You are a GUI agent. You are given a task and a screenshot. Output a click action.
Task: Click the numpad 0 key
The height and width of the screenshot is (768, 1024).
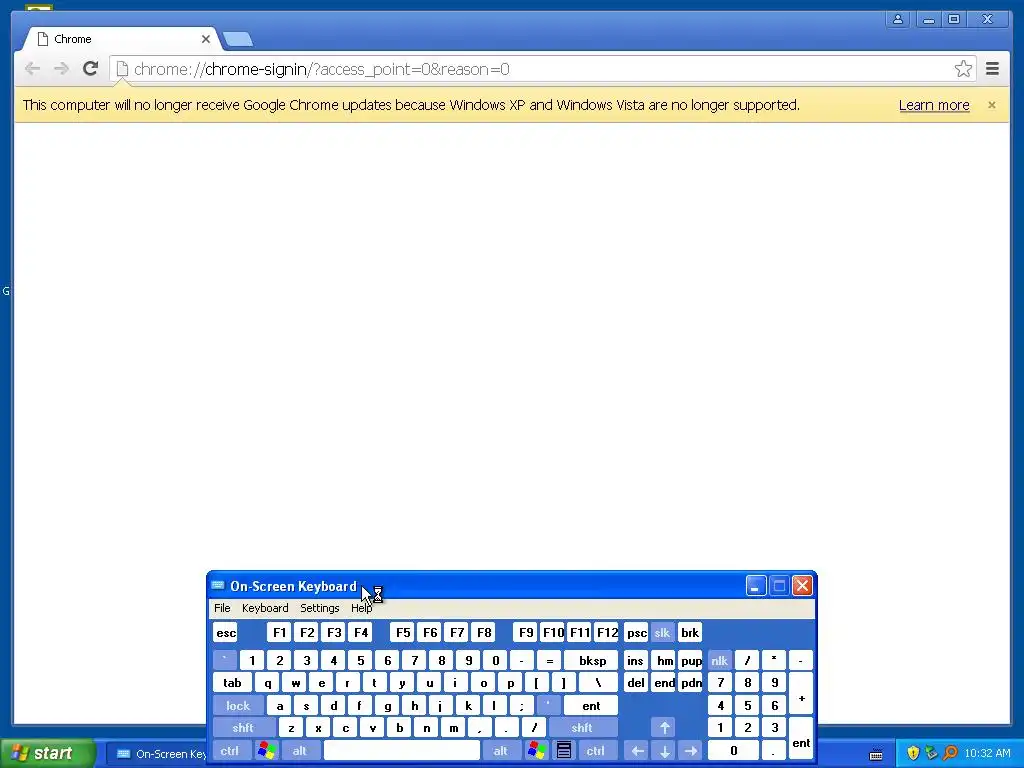pos(733,751)
